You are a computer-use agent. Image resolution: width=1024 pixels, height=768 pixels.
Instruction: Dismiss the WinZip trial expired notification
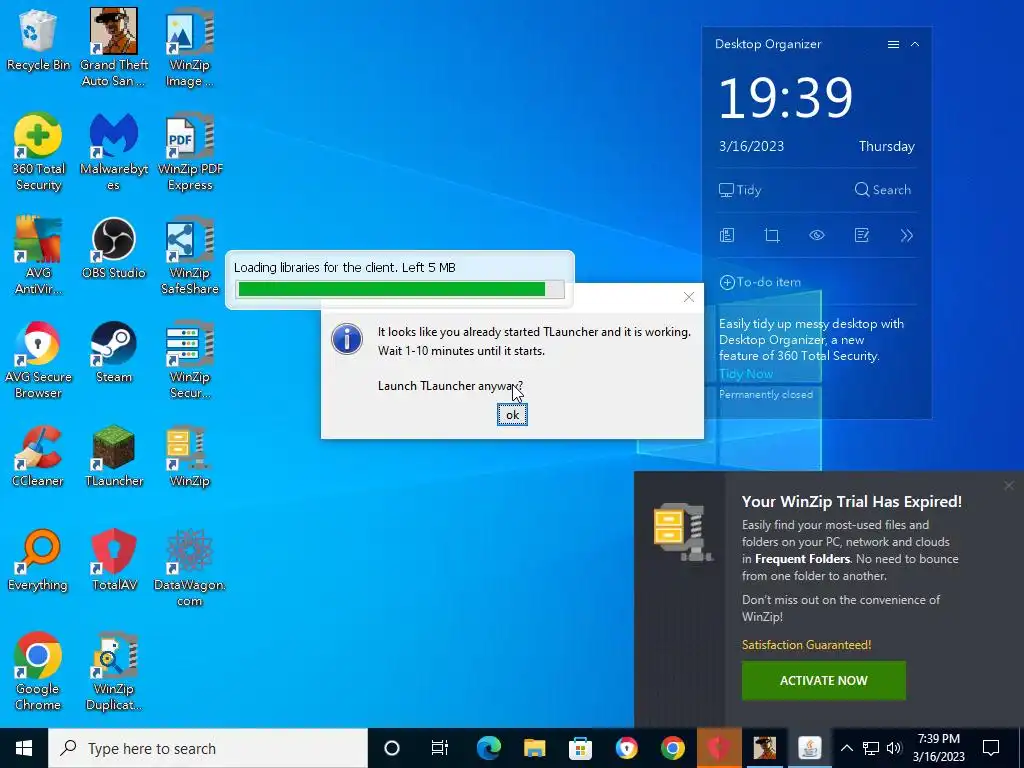pyautogui.click(x=1009, y=485)
